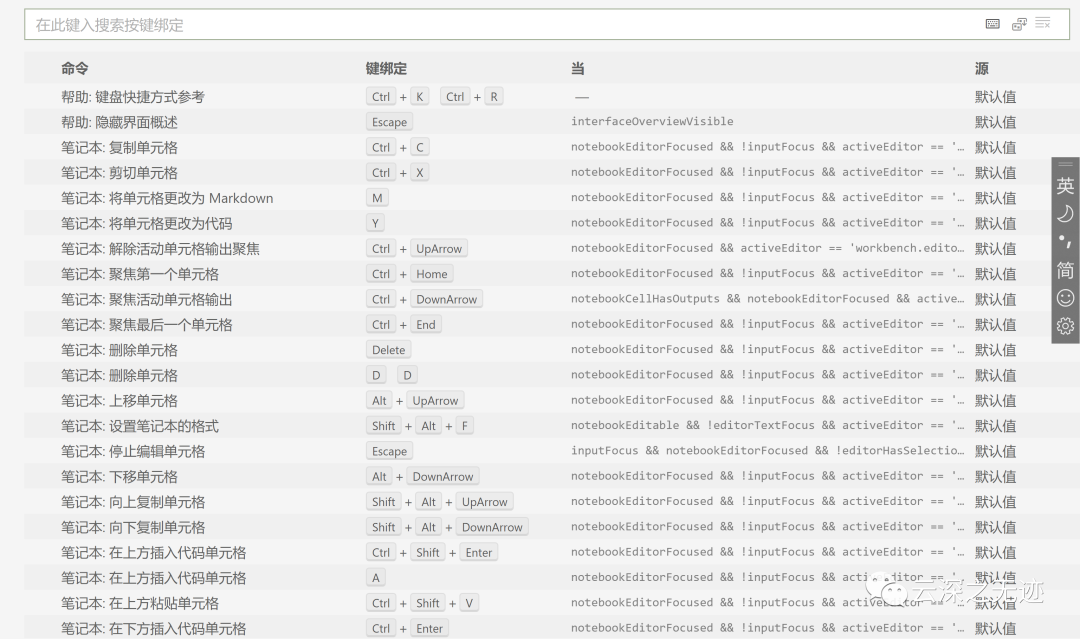Image resolution: width=1080 pixels, height=639 pixels.
Task: Click the 当 column header
Action: (577, 68)
